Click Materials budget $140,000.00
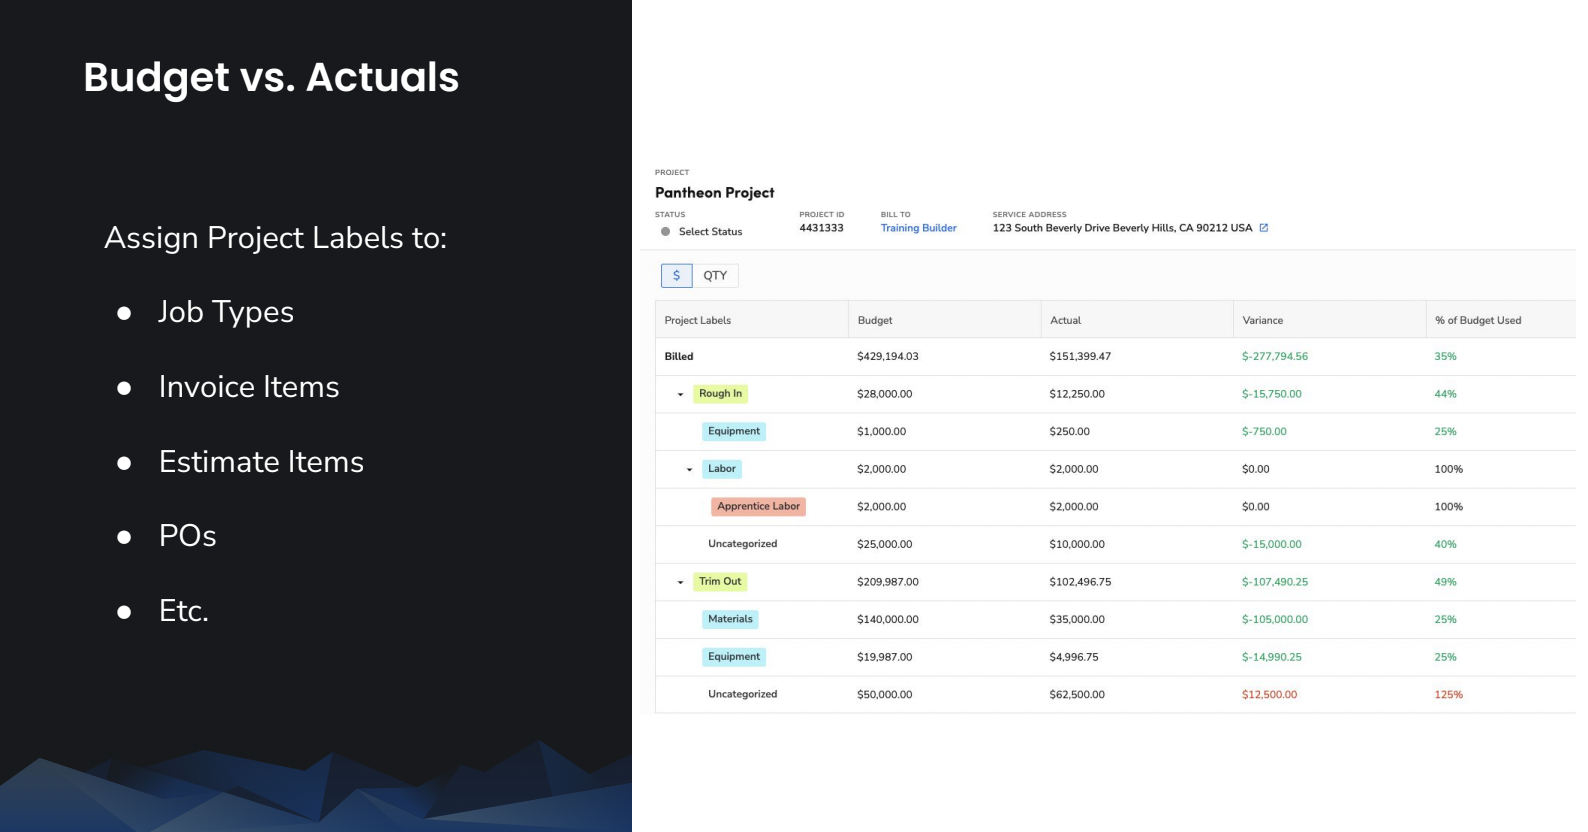The image size is (1588, 832). click(x=887, y=620)
